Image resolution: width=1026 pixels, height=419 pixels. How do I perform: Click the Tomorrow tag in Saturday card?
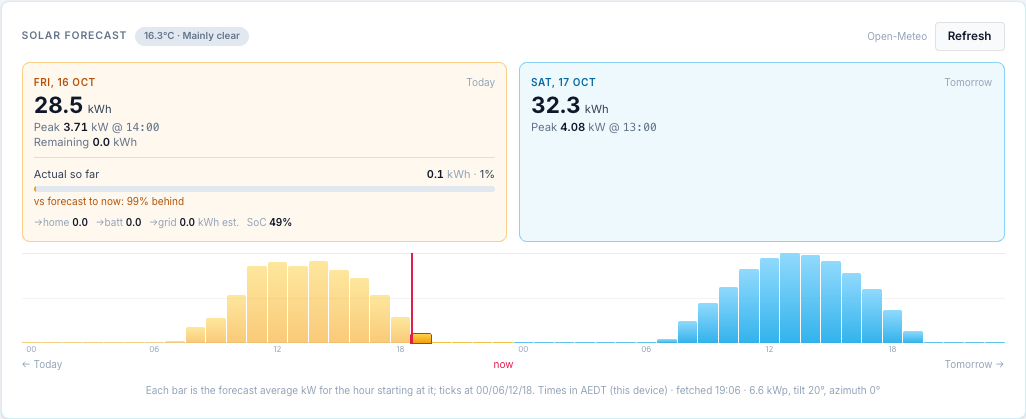[968, 82]
